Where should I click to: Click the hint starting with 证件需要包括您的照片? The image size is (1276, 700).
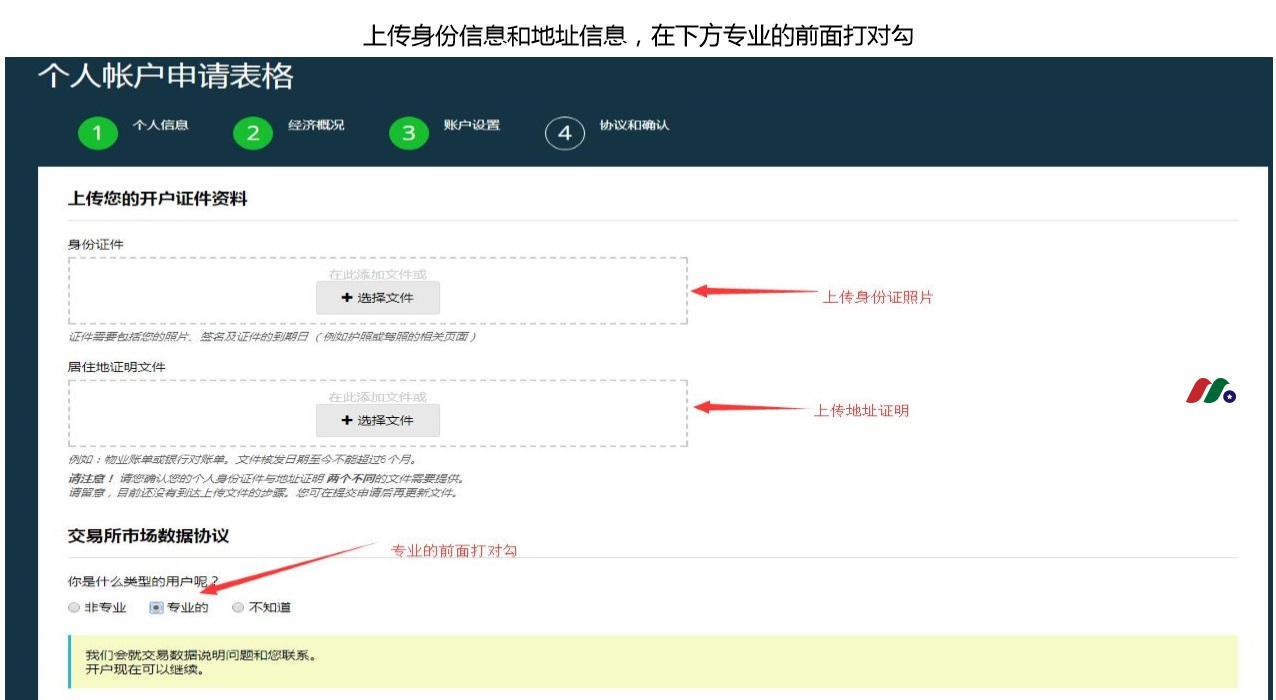point(272,337)
